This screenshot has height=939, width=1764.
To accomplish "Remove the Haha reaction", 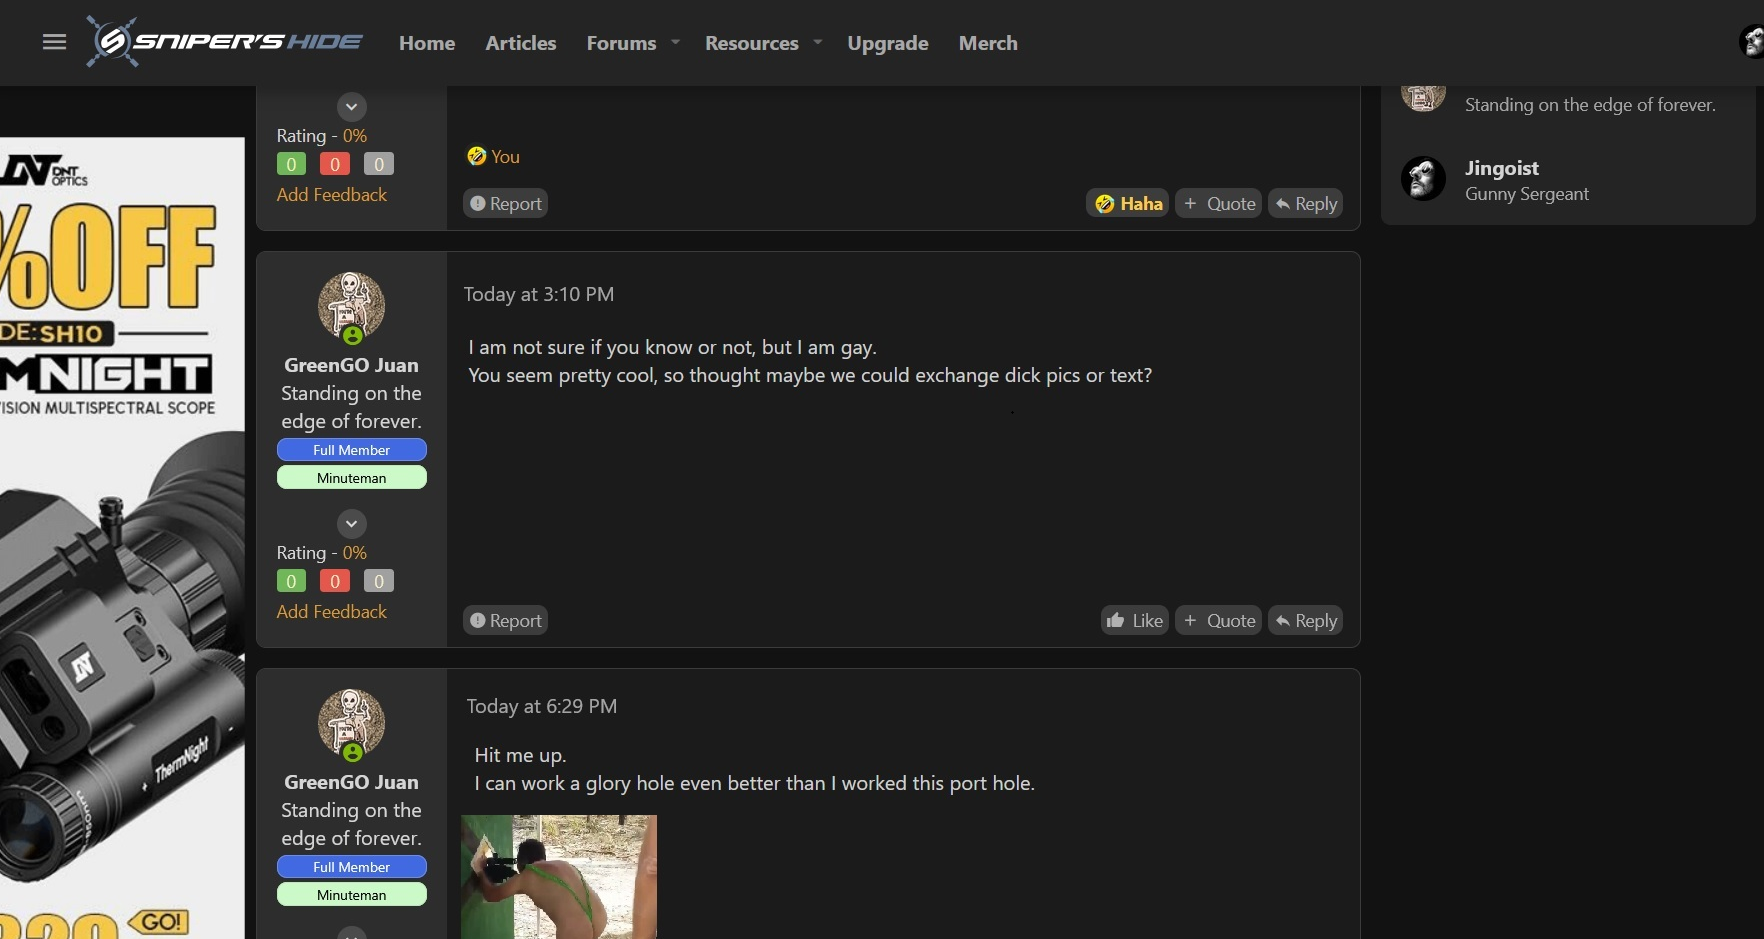I will pyautogui.click(x=1128, y=203).
